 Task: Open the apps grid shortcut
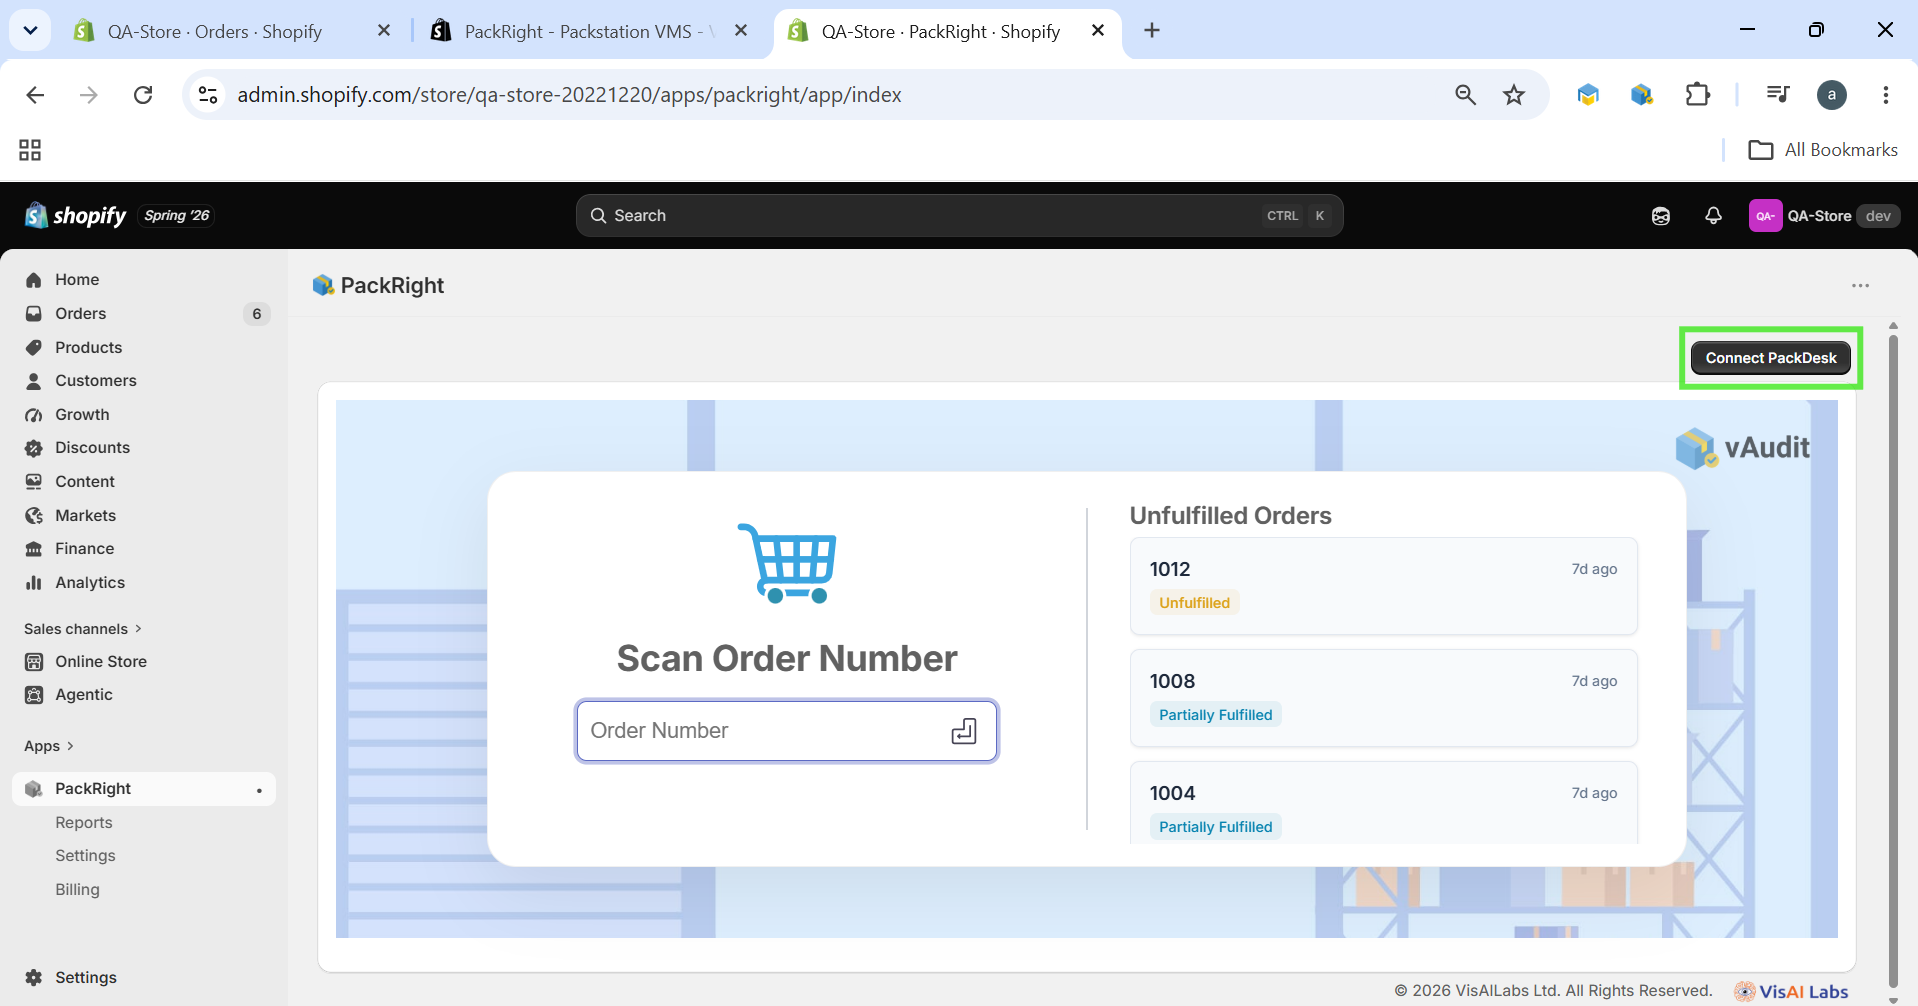click(30, 150)
